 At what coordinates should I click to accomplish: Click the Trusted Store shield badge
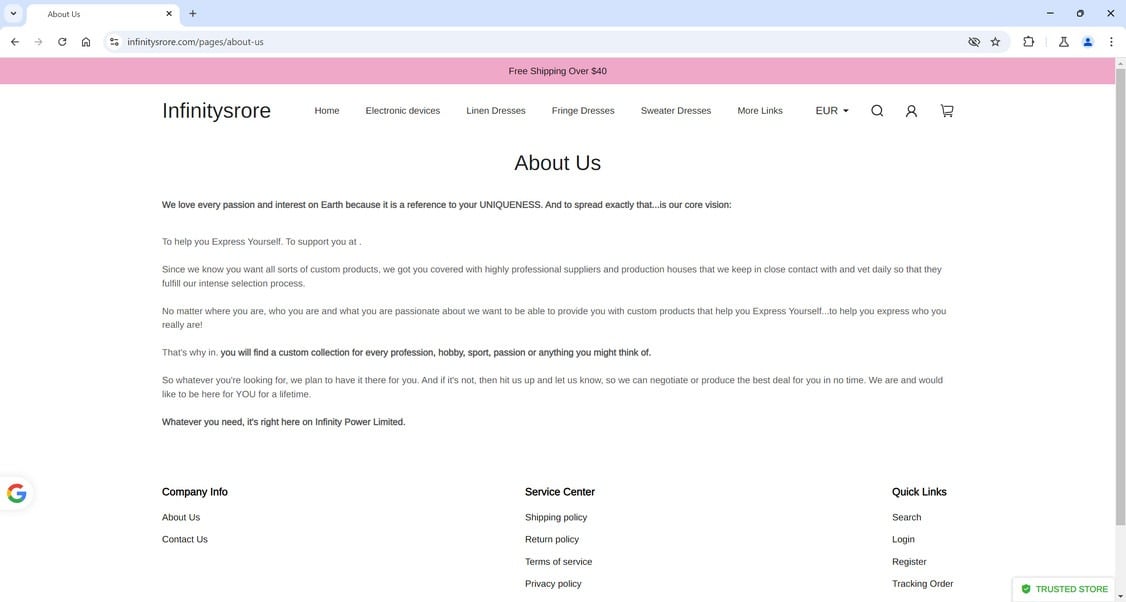(x=1066, y=589)
